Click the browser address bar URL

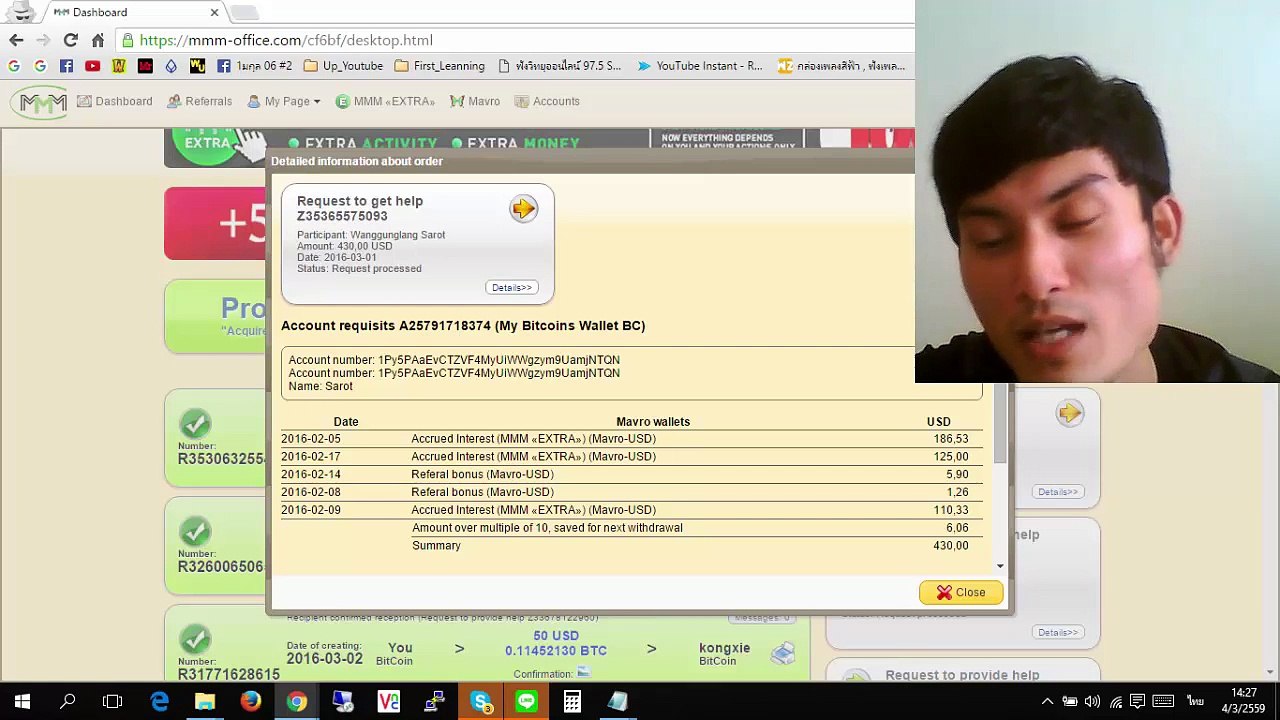(x=286, y=40)
